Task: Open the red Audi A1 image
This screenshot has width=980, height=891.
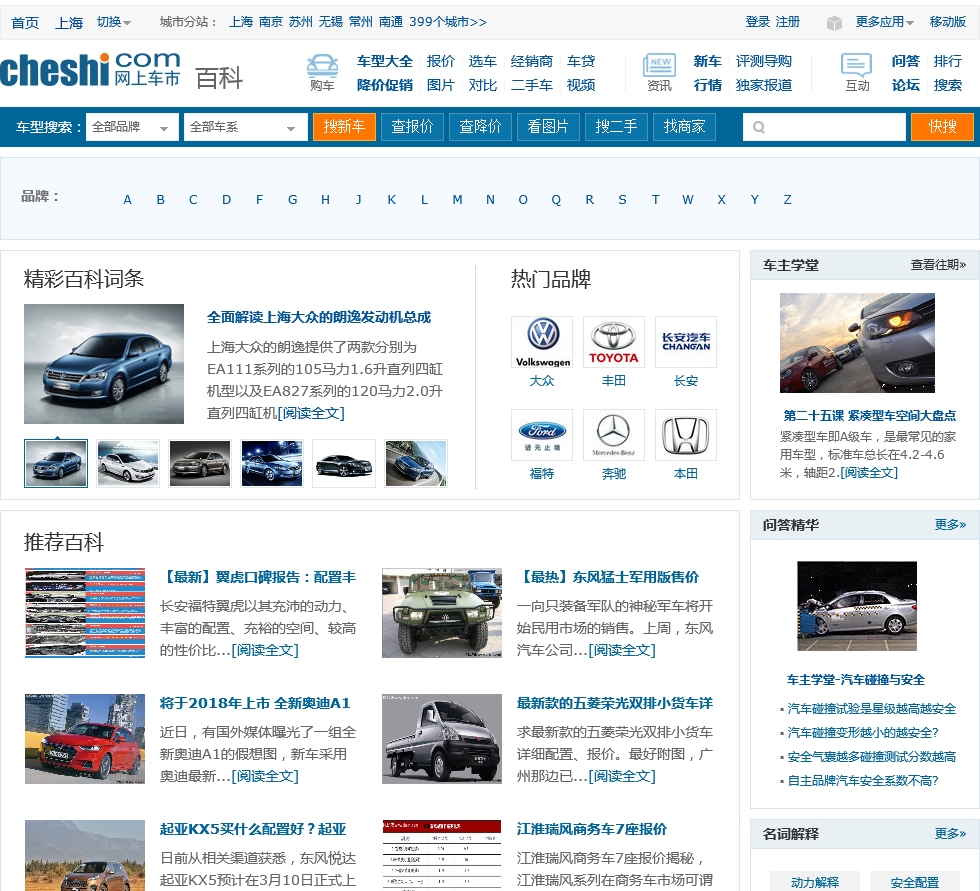Action: (x=85, y=739)
